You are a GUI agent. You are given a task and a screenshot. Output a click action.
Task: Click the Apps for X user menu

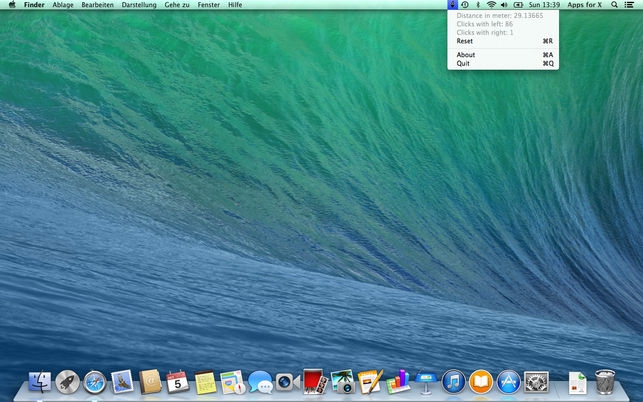585,5
